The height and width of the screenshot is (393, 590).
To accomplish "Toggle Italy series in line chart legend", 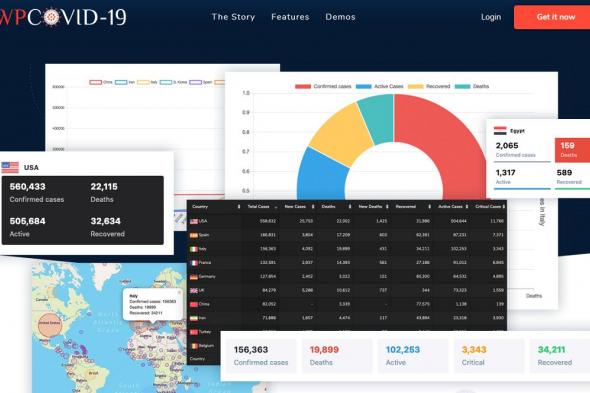I will (147, 82).
